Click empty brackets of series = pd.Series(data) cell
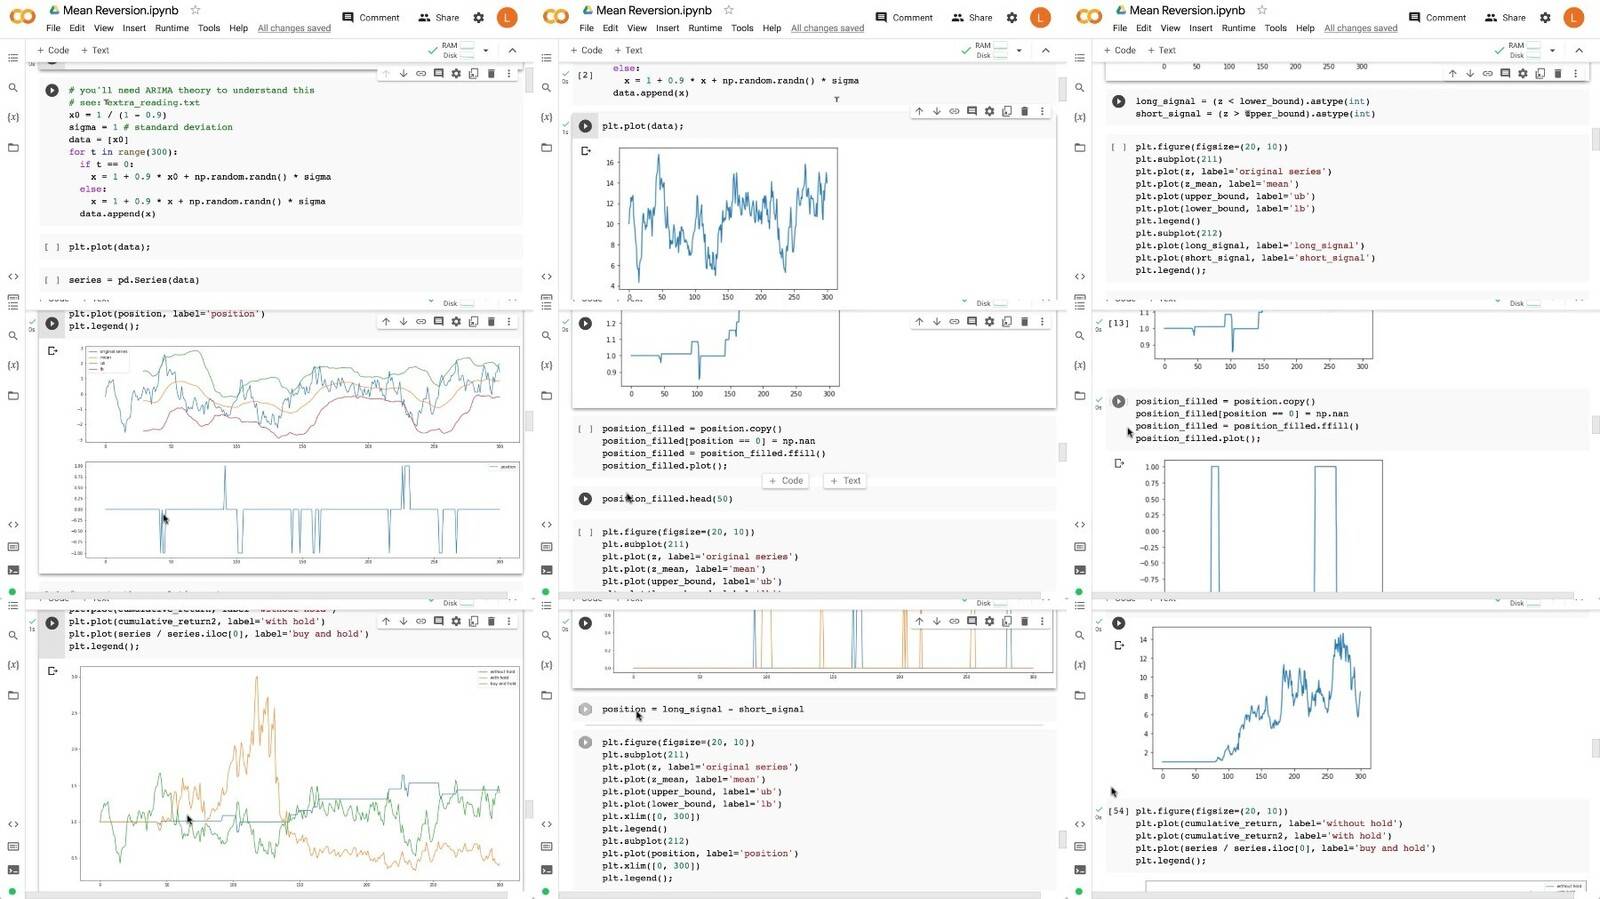Viewport: 1600px width, 899px height. tap(52, 280)
